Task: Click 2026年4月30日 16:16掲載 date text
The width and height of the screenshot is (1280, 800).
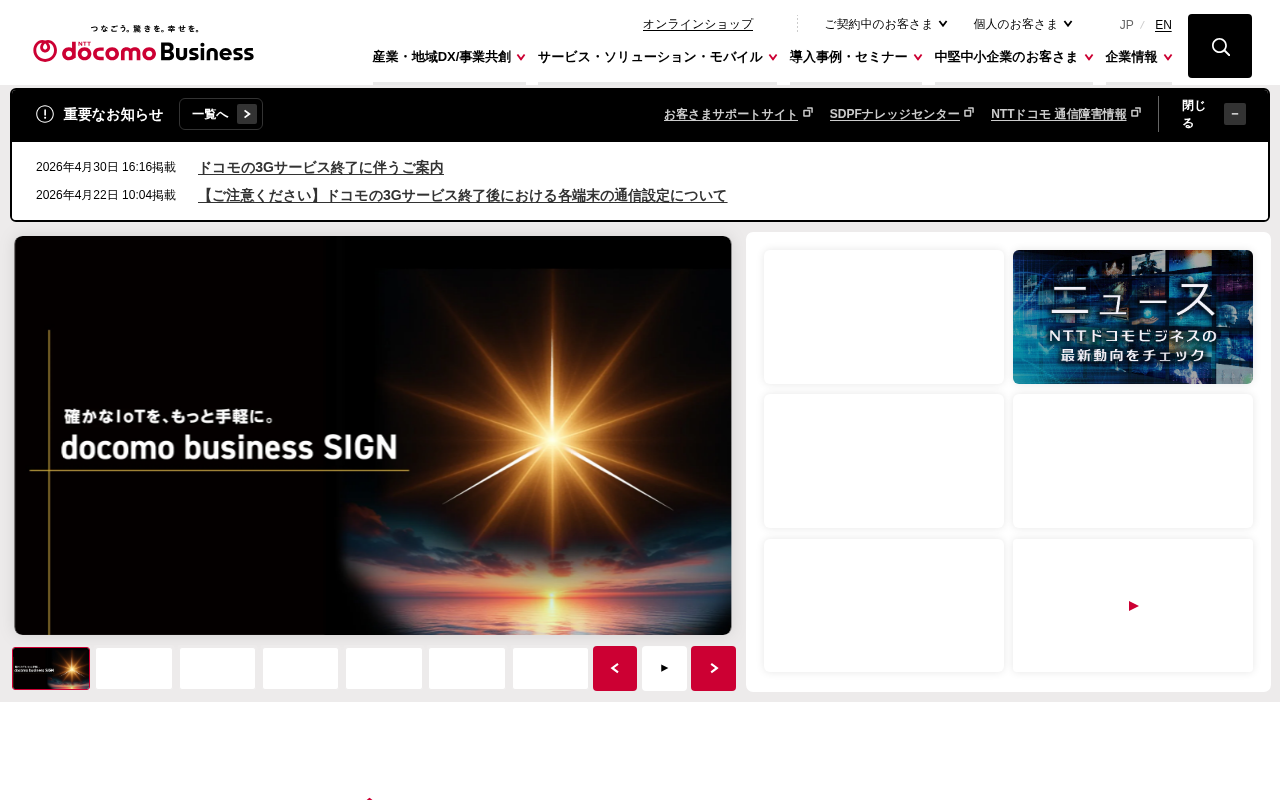Action: point(106,168)
